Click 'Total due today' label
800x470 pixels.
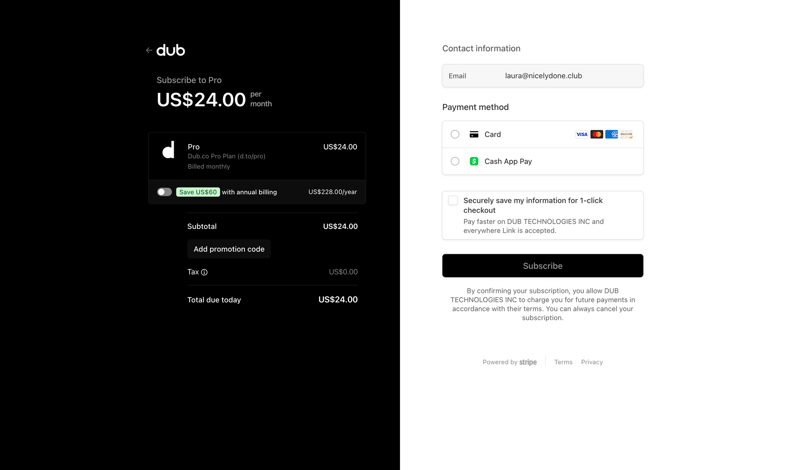click(214, 300)
